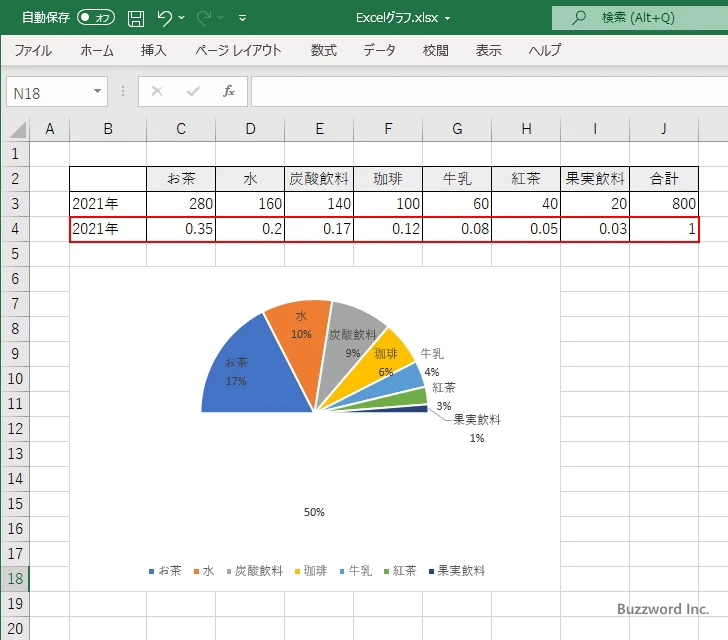Click the 珈琲 legend entry
This screenshot has width=728, height=640.
pyautogui.click(x=311, y=571)
